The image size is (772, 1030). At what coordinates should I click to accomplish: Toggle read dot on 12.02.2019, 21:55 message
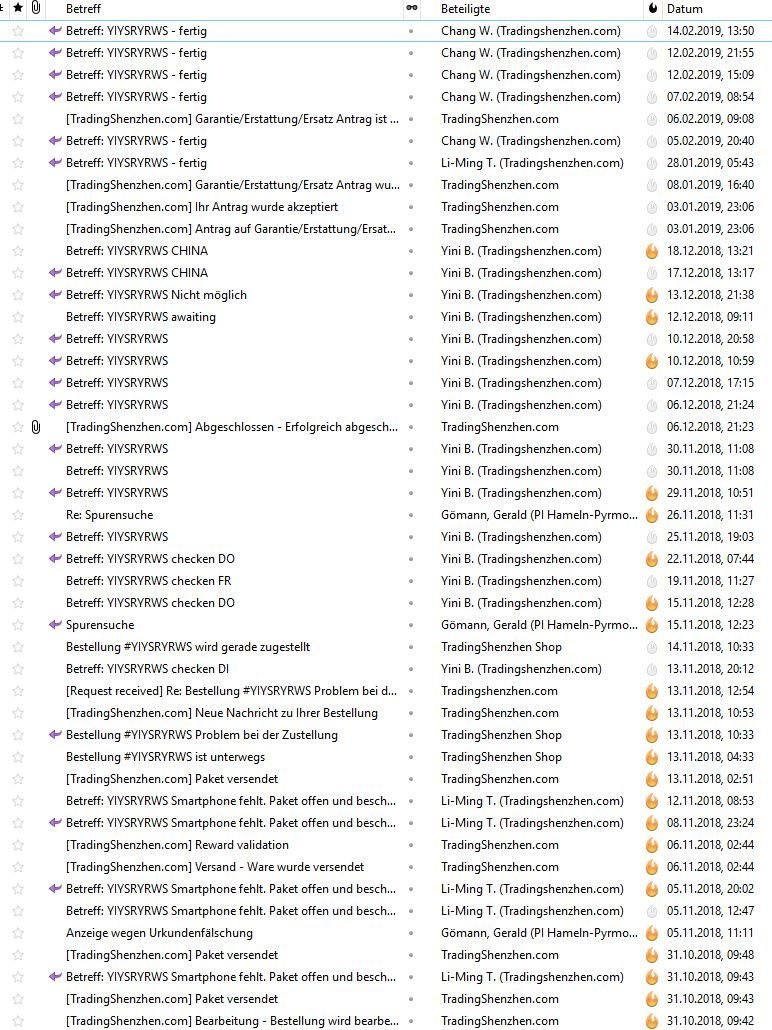coord(411,53)
